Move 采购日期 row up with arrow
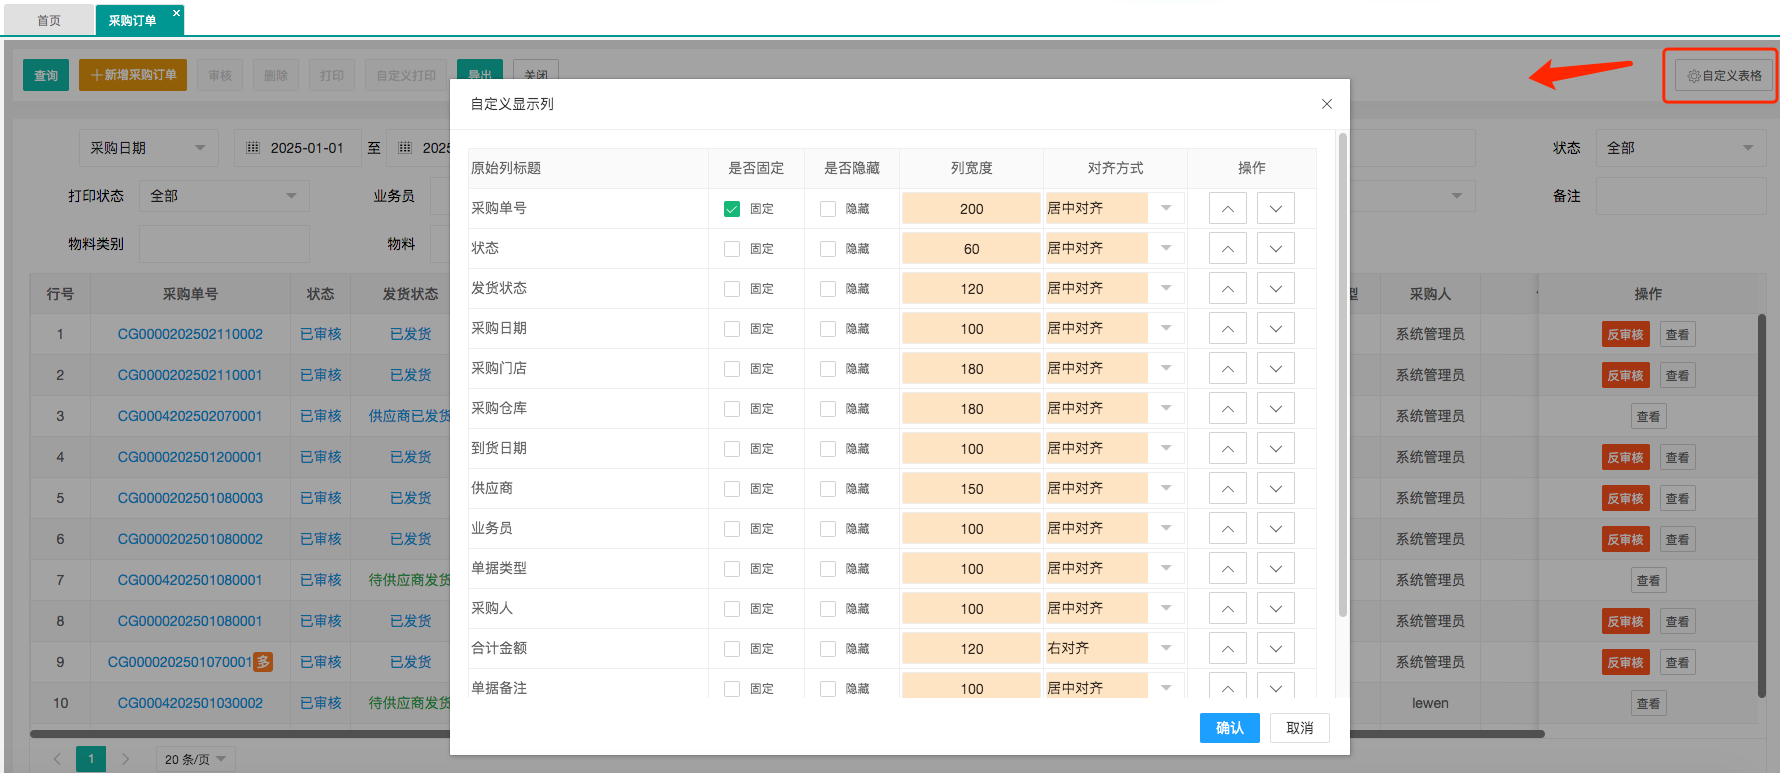Screen dimensions: 1780x773 1227,329
